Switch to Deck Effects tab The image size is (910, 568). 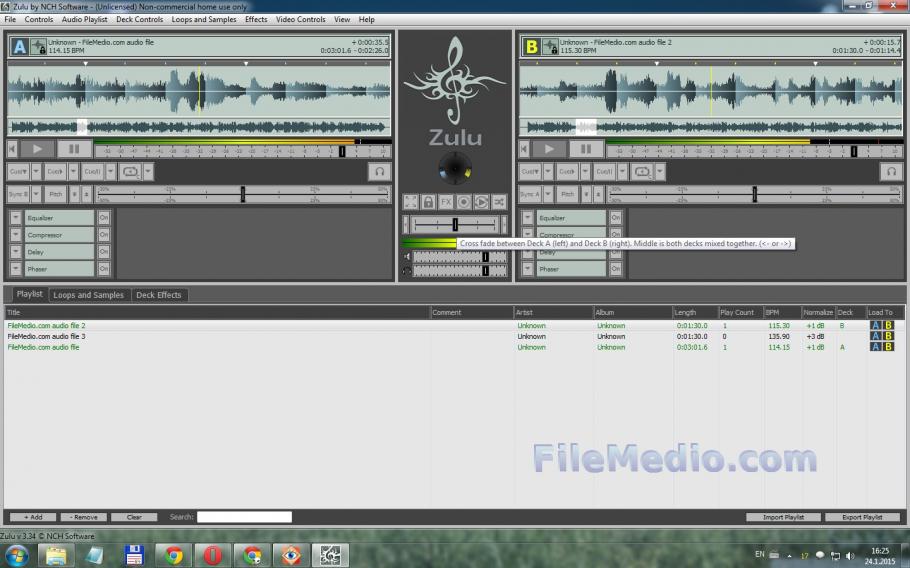[158, 295]
